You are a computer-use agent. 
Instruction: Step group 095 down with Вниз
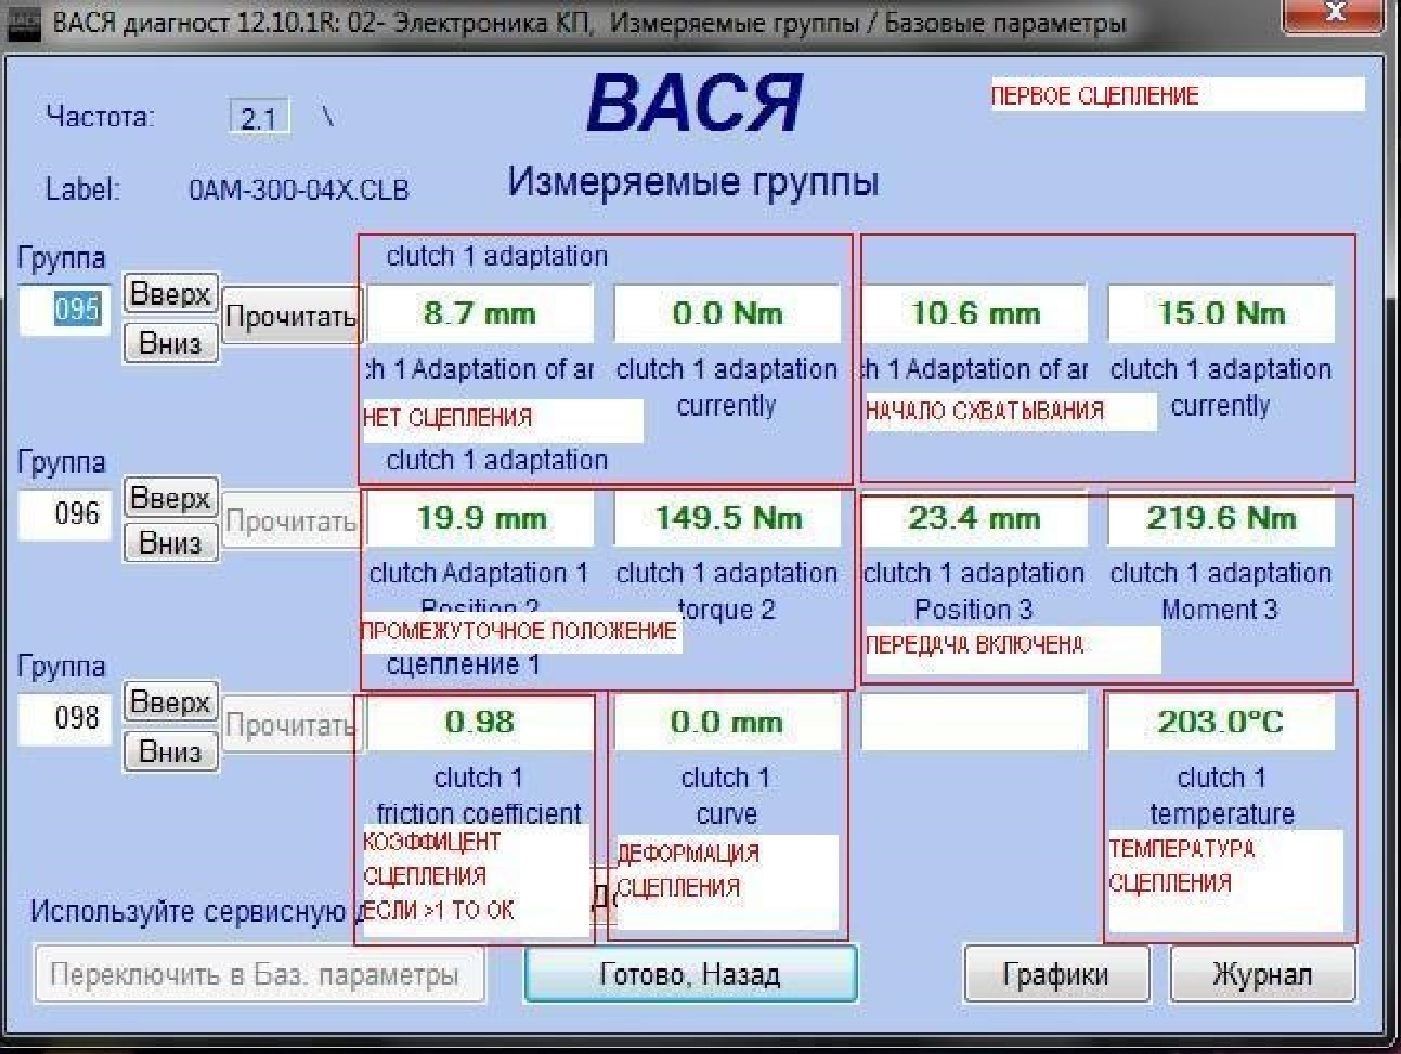[x=171, y=343]
